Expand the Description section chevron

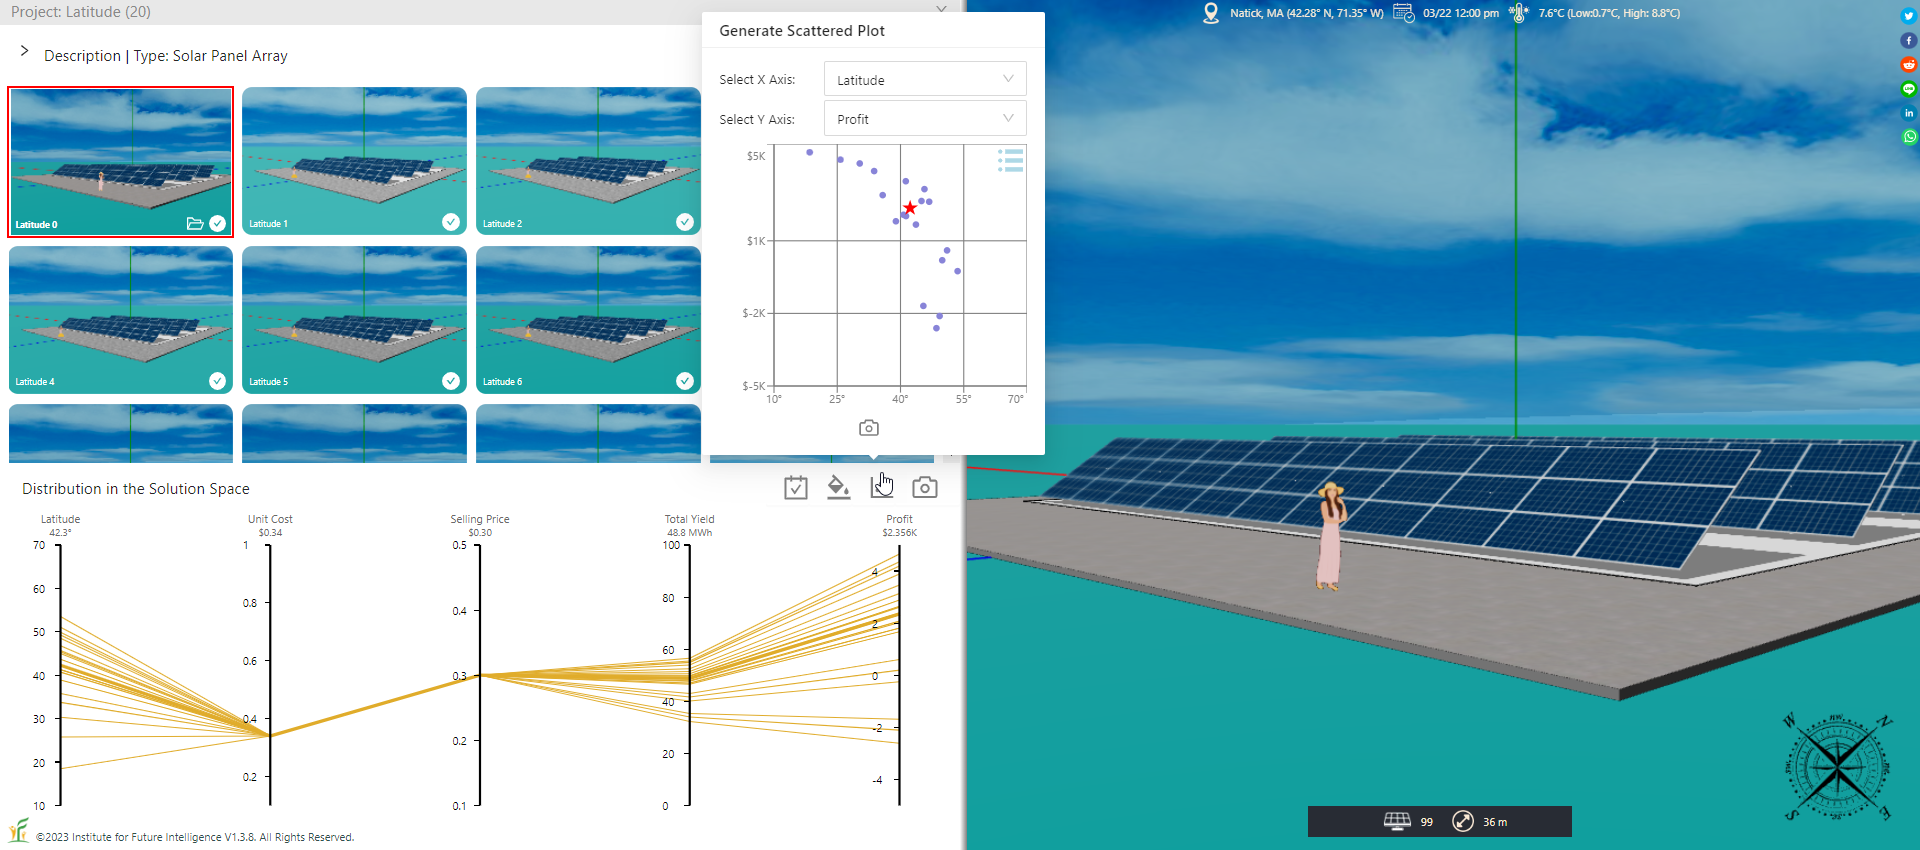25,51
